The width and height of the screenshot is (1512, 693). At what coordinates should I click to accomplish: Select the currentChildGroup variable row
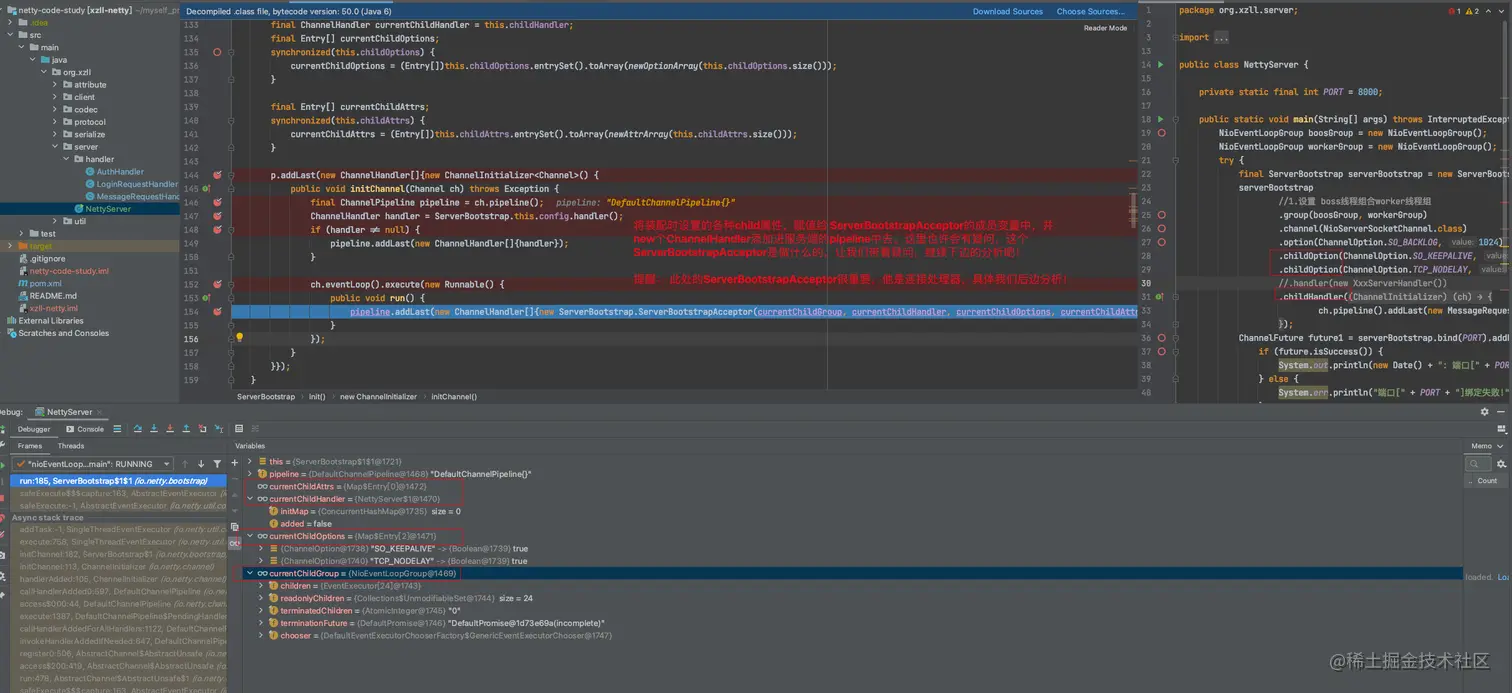pyautogui.click(x=850, y=573)
